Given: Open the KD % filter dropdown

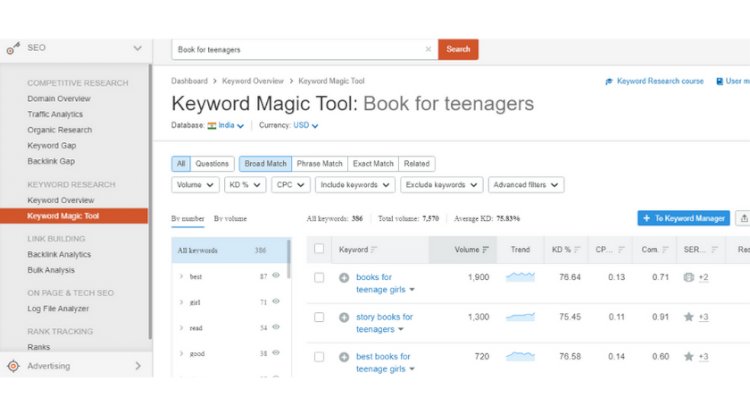Looking at the screenshot, I should 245,185.
